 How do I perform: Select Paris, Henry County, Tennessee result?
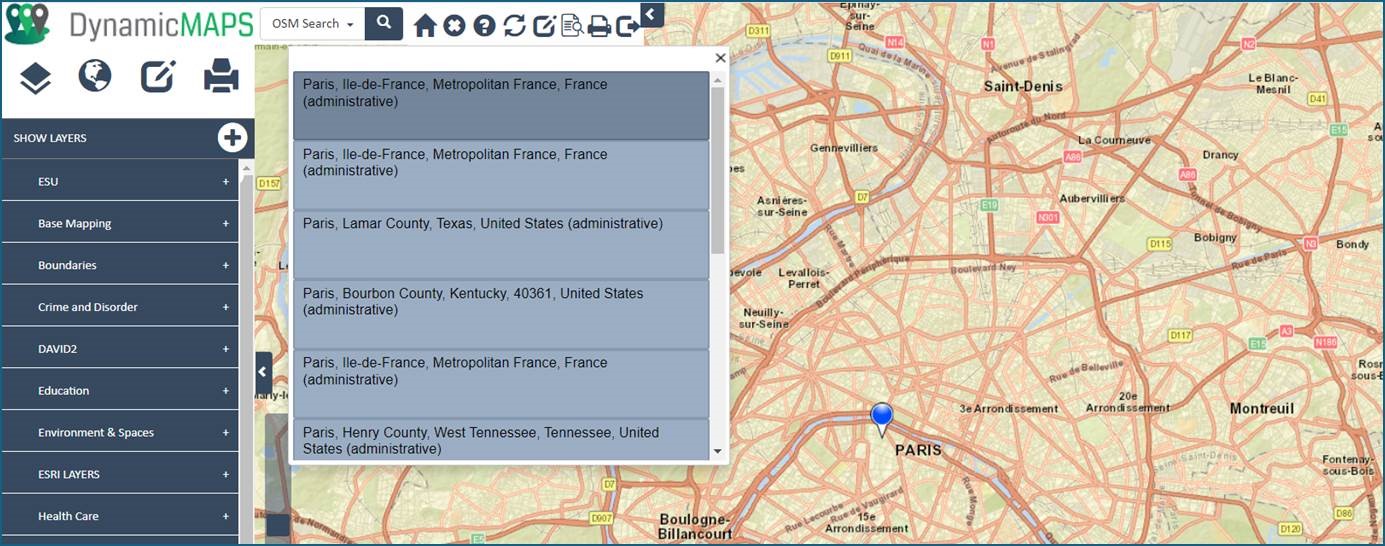point(501,440)
